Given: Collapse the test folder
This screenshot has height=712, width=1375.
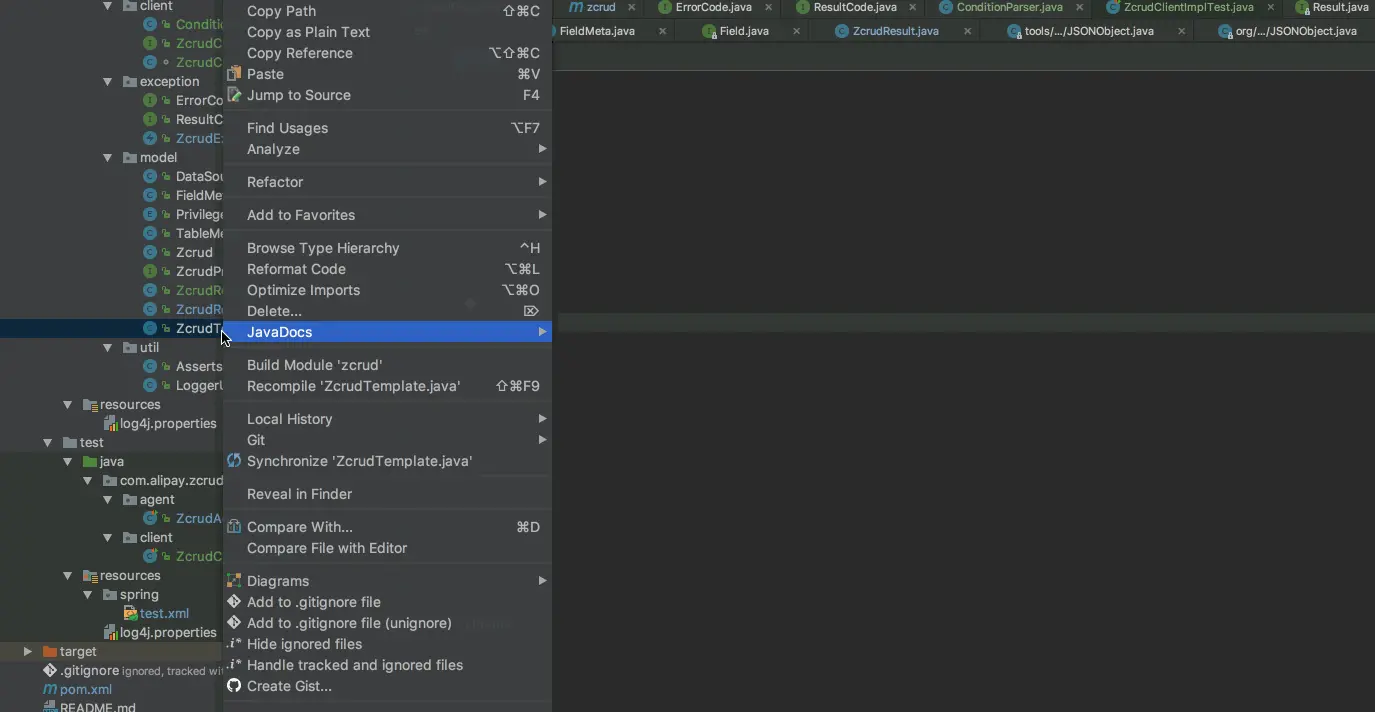Looking at the screenshot, I should coord(48,442).
